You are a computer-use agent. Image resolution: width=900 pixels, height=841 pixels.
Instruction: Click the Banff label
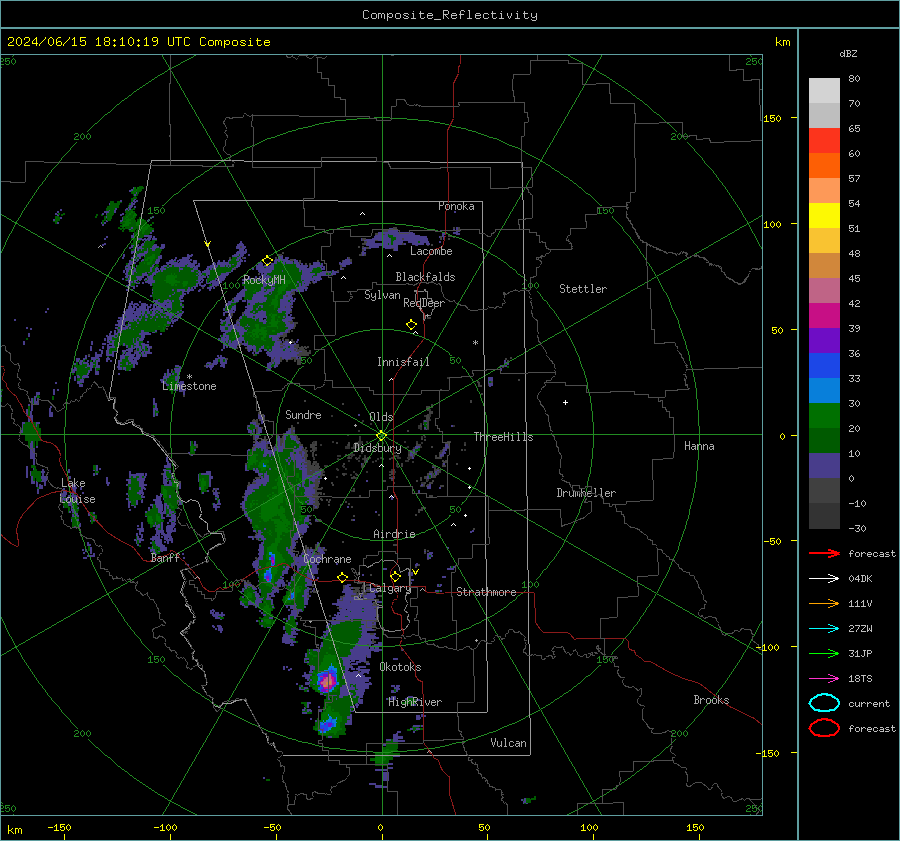[165, 558]
